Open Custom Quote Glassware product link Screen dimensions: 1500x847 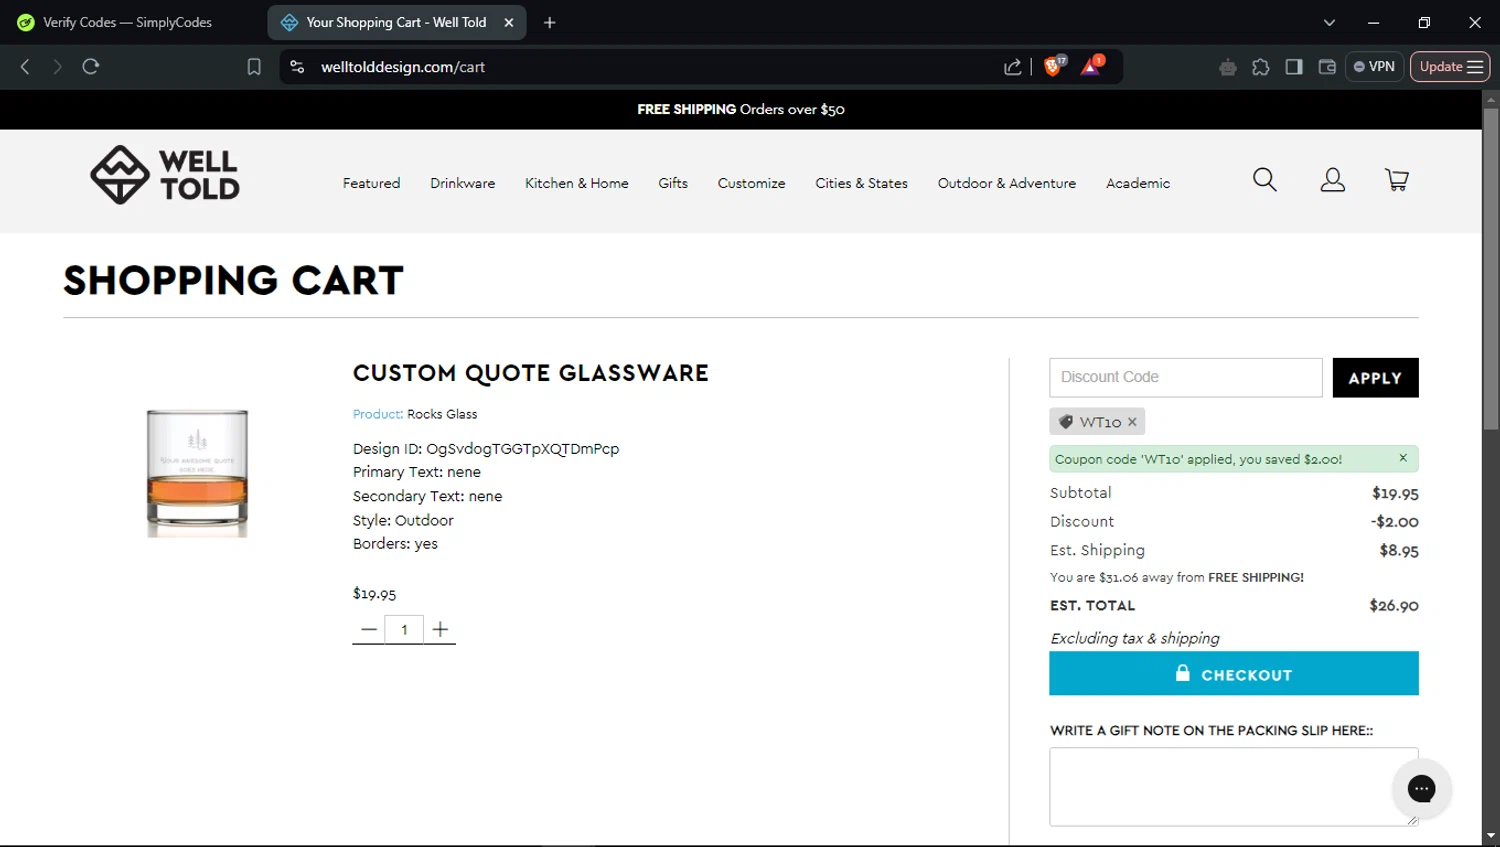[531, 373]
